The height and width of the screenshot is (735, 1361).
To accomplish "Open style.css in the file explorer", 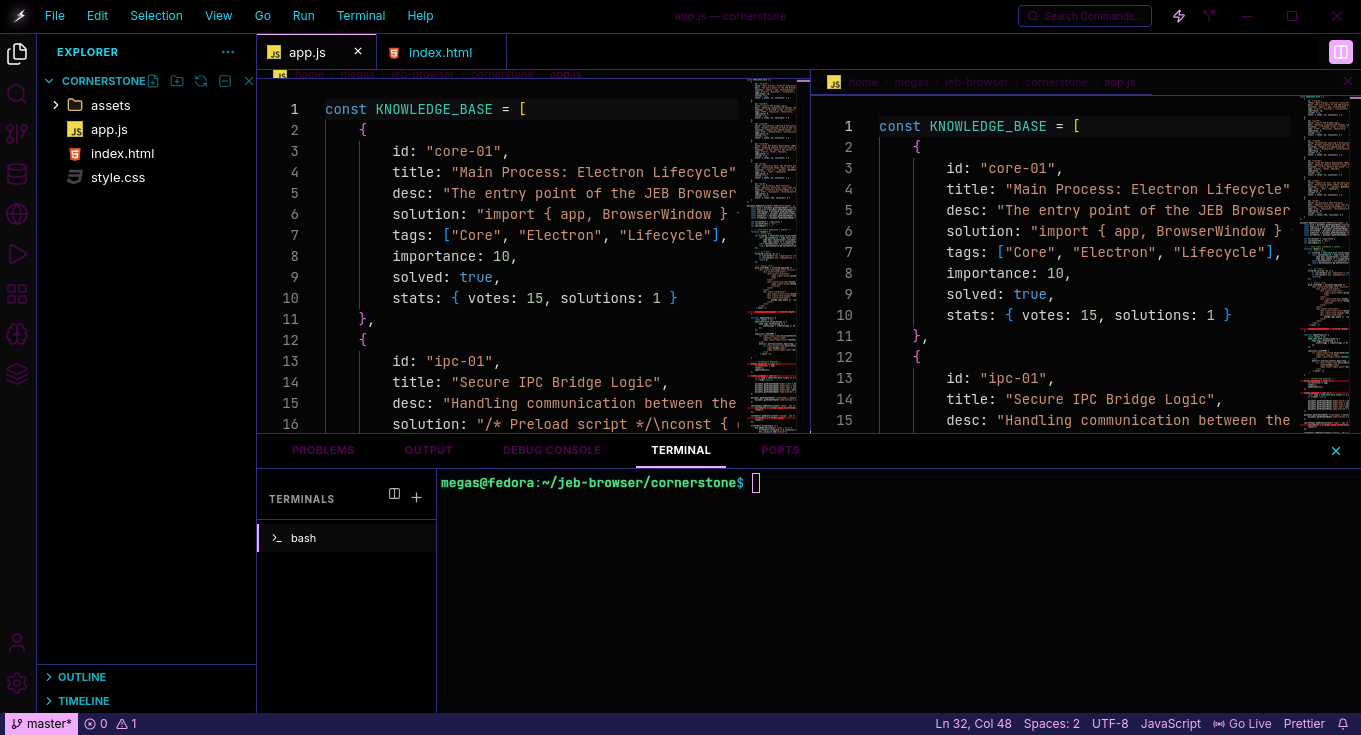I will click(x=118, y=177).
